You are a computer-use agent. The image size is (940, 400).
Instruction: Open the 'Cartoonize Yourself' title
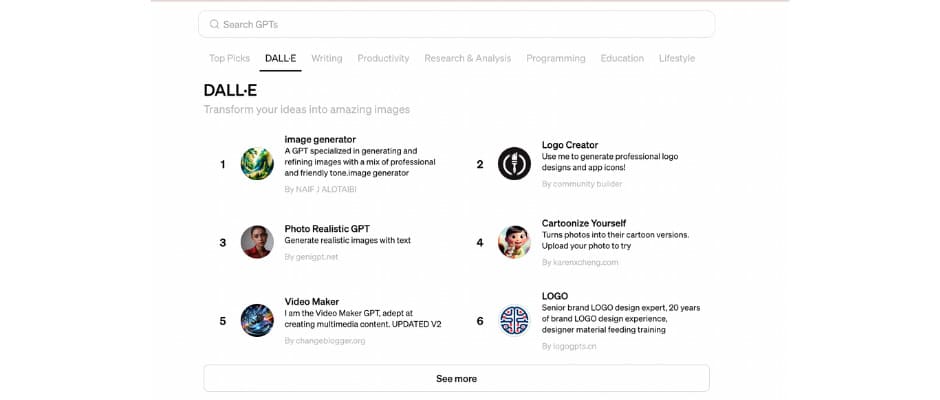point(584,223)
